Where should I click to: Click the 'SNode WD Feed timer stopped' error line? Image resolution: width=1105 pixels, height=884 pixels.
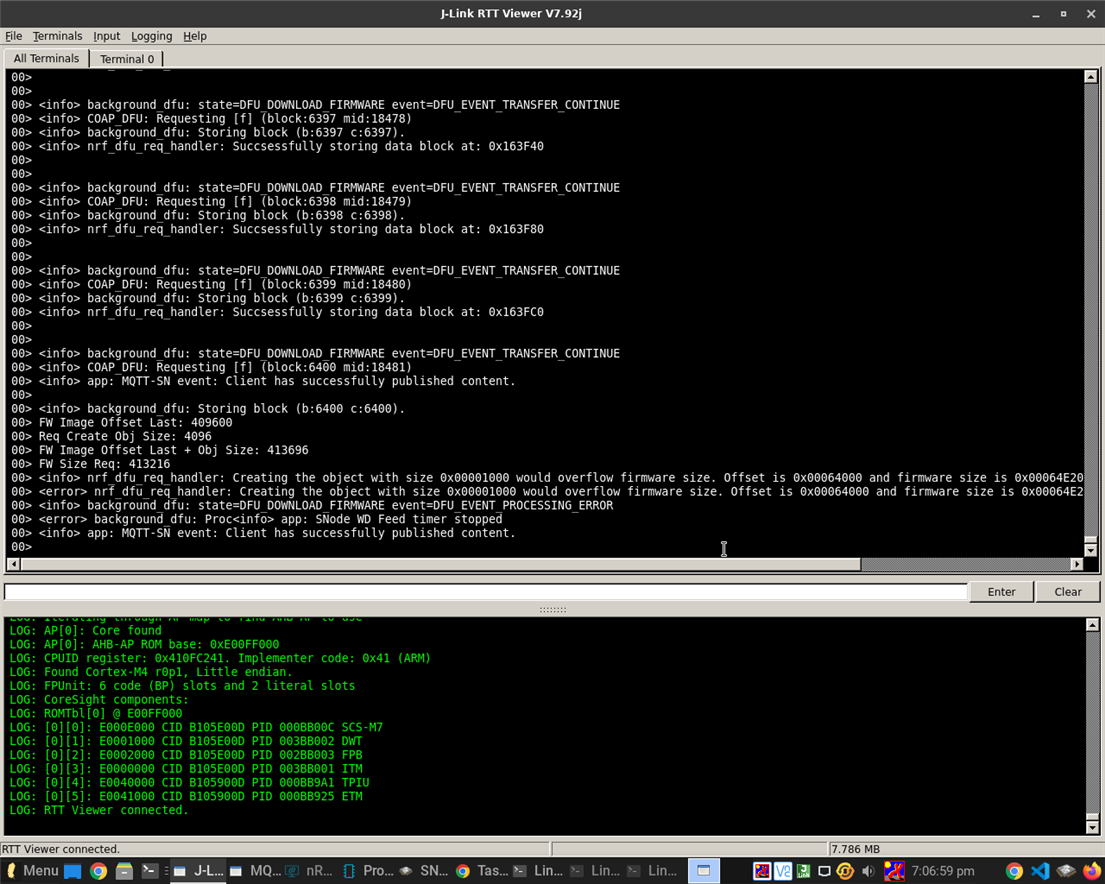[271, 519]
